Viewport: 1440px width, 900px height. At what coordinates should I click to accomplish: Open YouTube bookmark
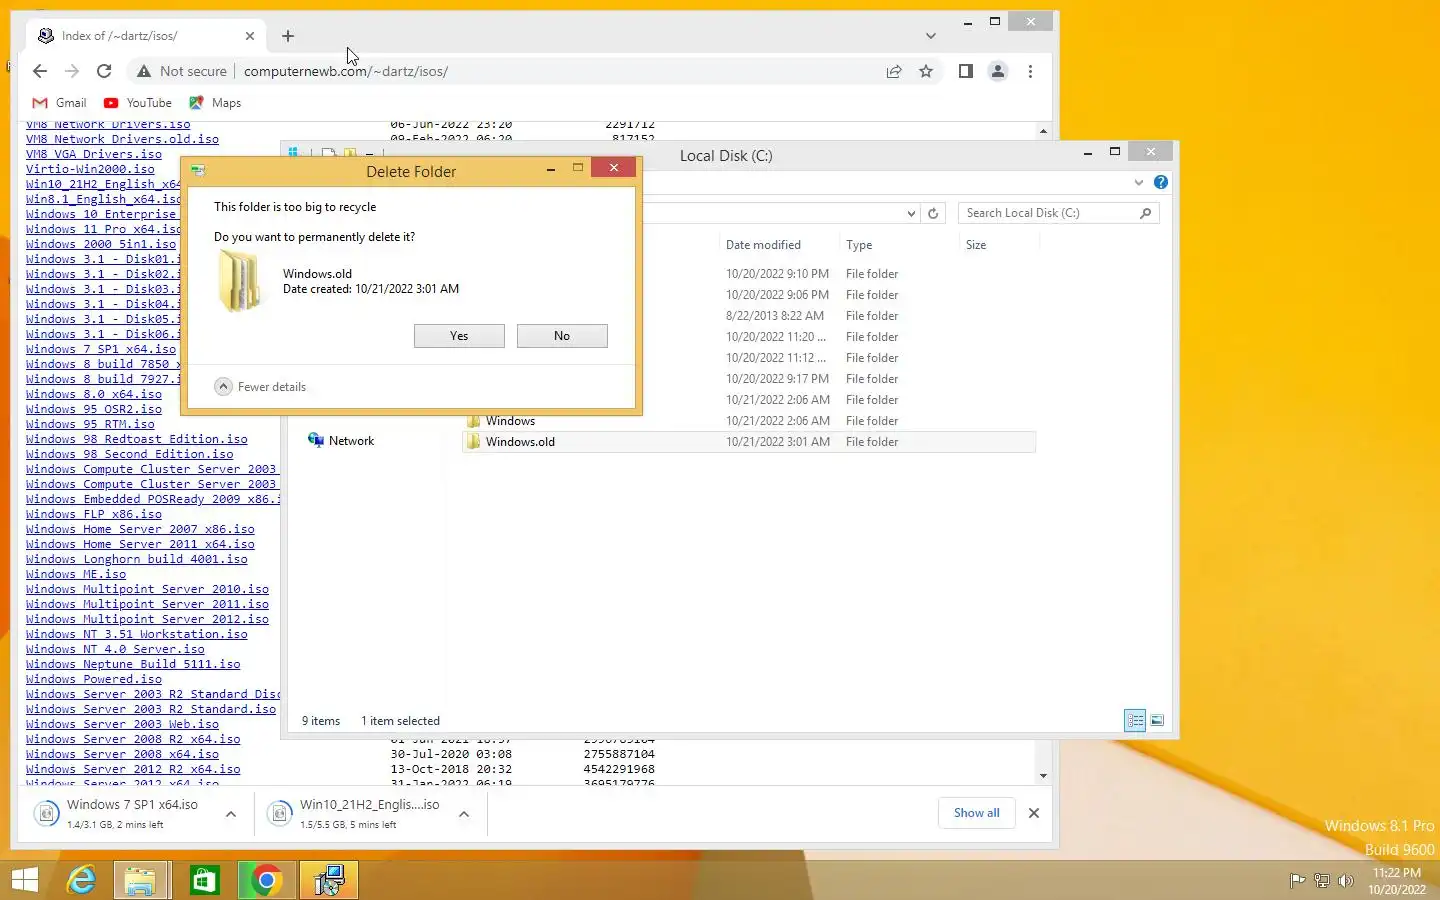coord(138,103)
